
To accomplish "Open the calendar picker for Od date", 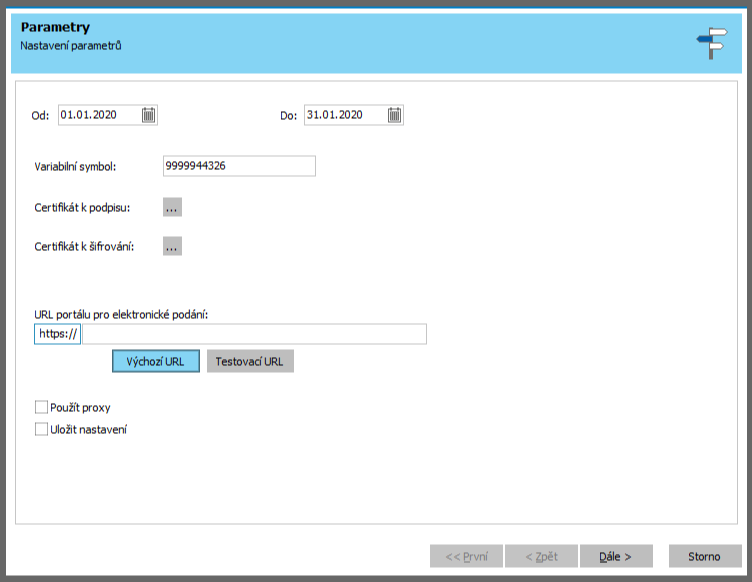I will click(148, 115).
